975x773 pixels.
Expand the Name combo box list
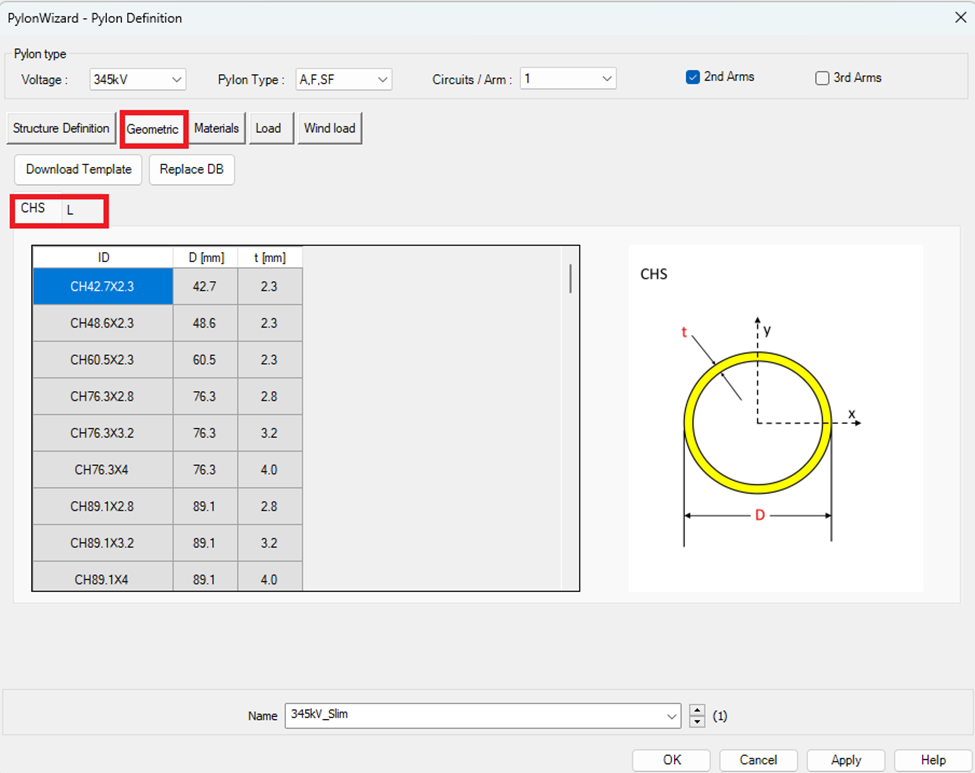click(x=671, y=716)
